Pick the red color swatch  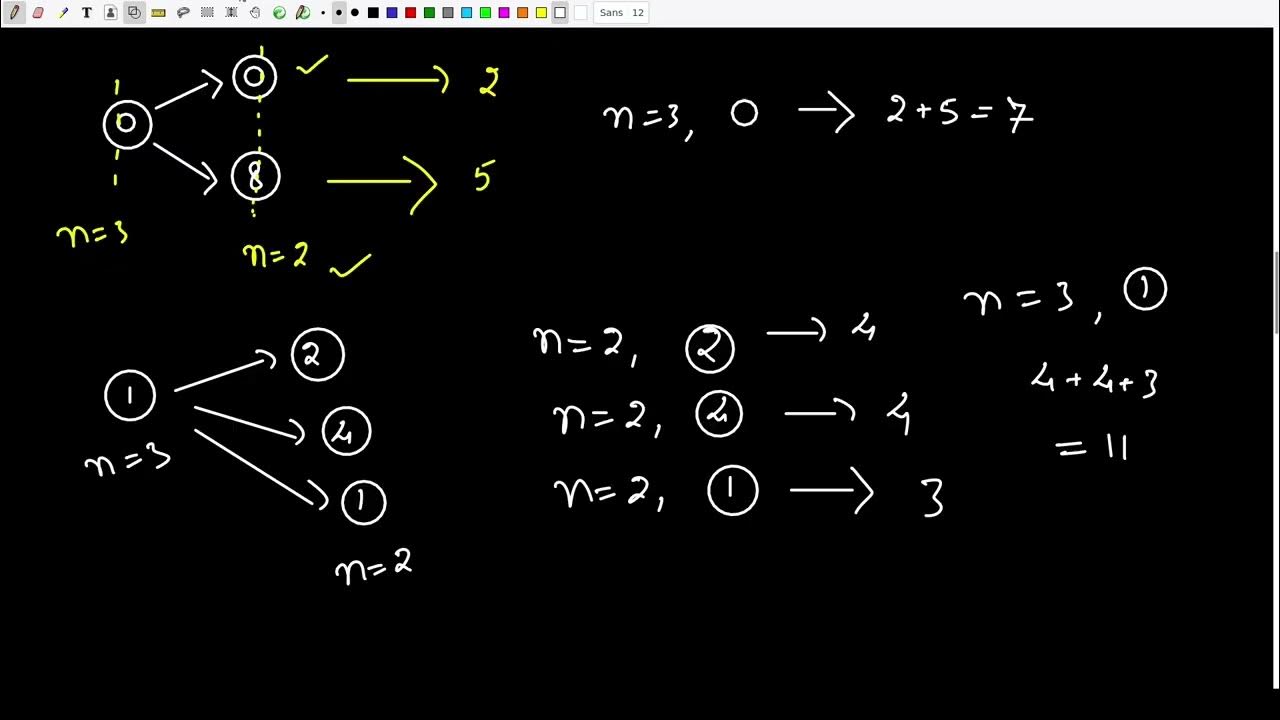point(410,12)
